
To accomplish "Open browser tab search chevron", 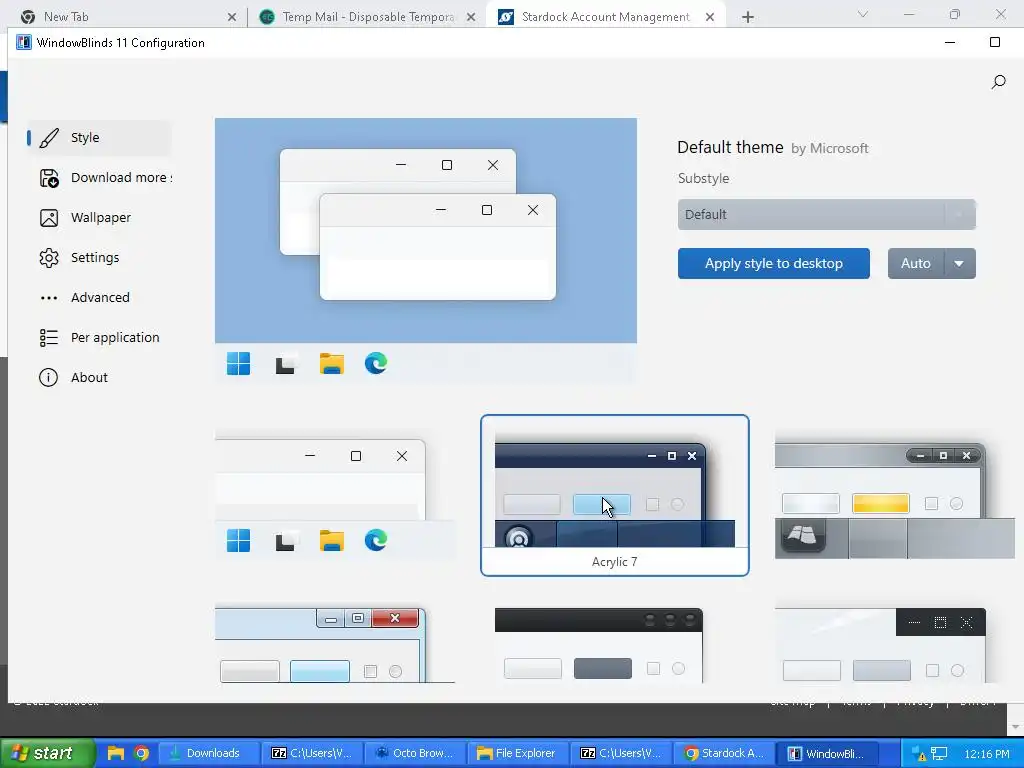I will coord(863,14).
